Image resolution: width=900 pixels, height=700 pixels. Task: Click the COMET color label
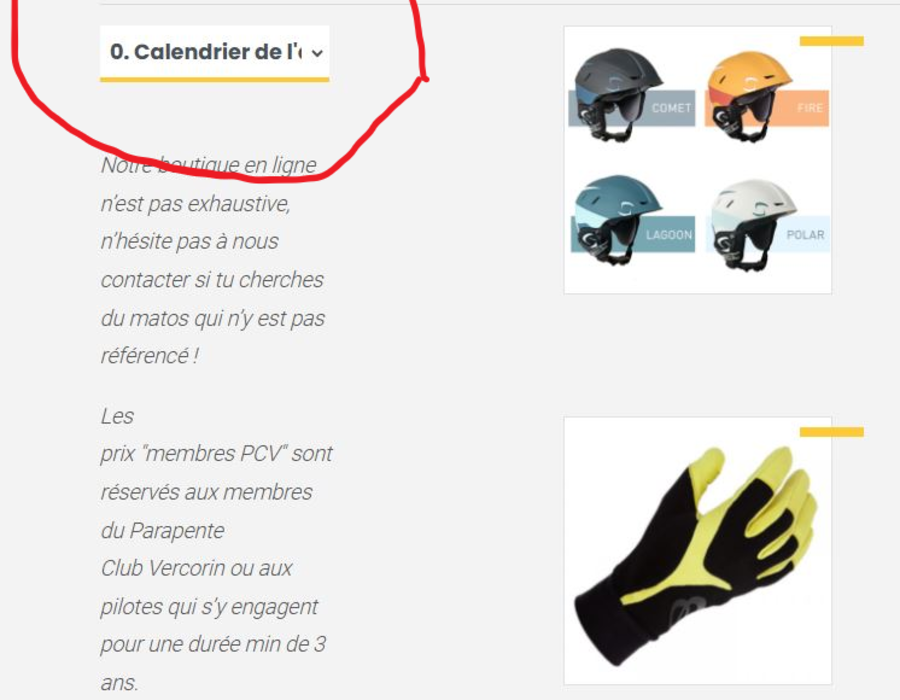coord(671,108)
